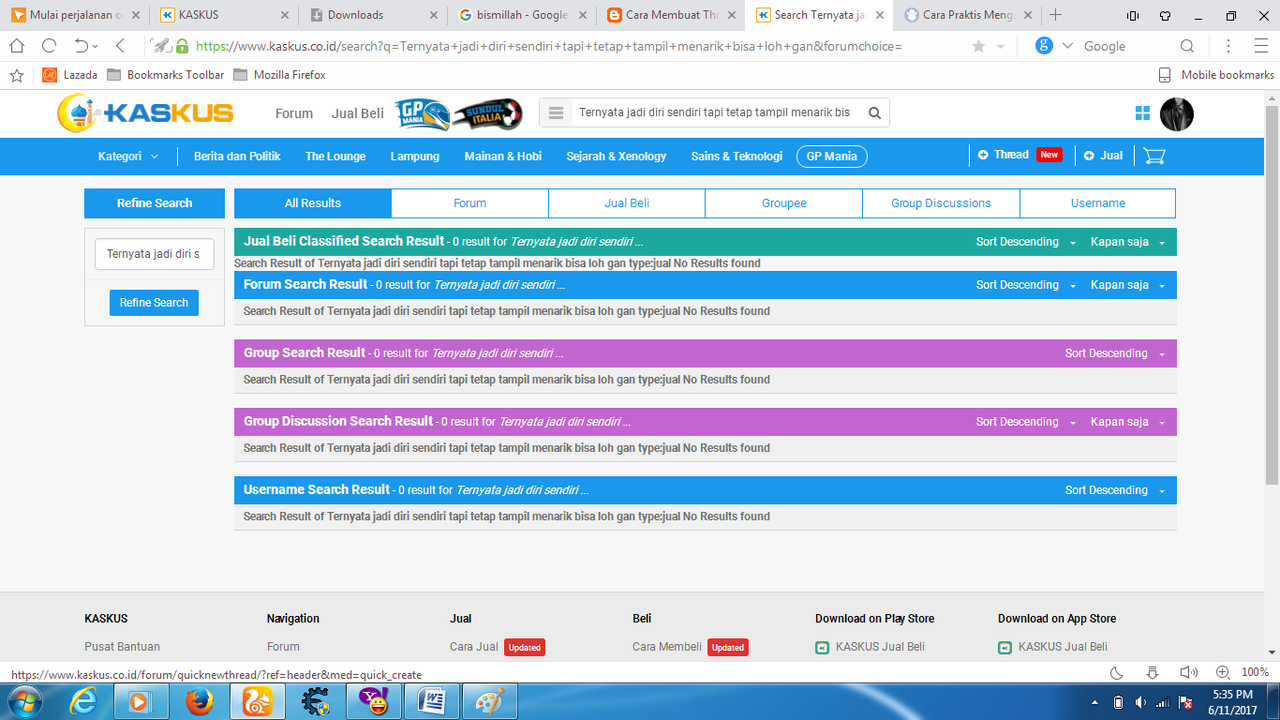Reload the current page
Image resolution: width=1280 pixels, height=720 pixels.
(x=48, y=46)
